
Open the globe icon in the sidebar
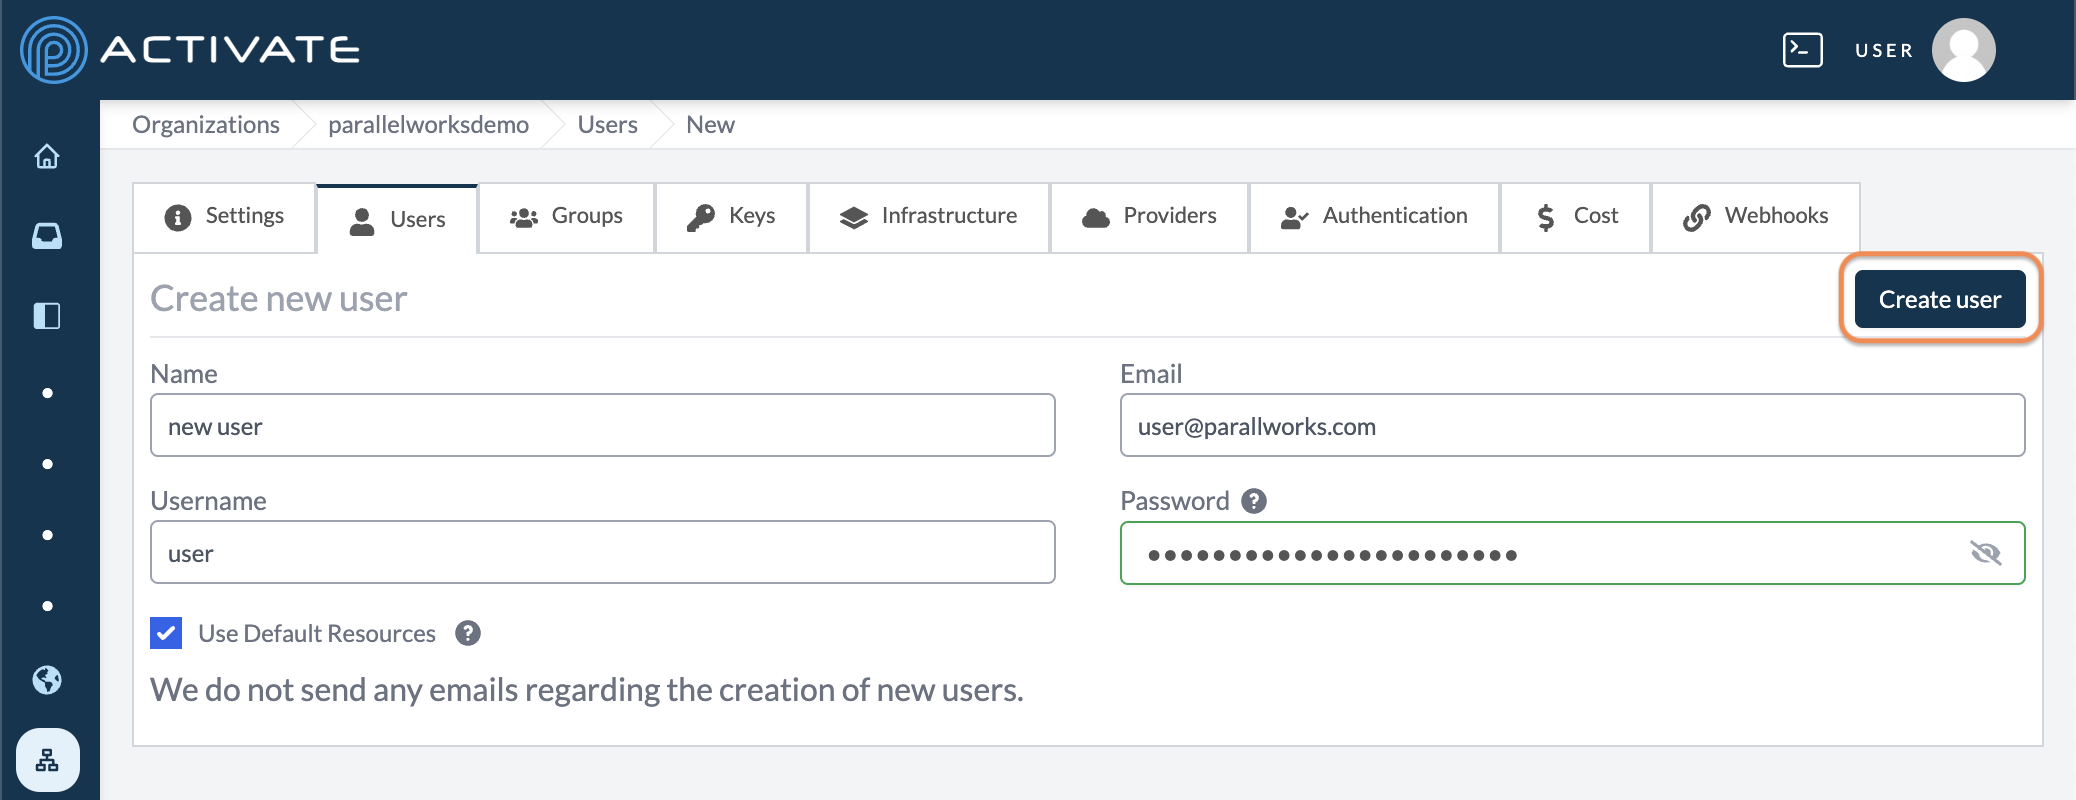click(47, 680)
